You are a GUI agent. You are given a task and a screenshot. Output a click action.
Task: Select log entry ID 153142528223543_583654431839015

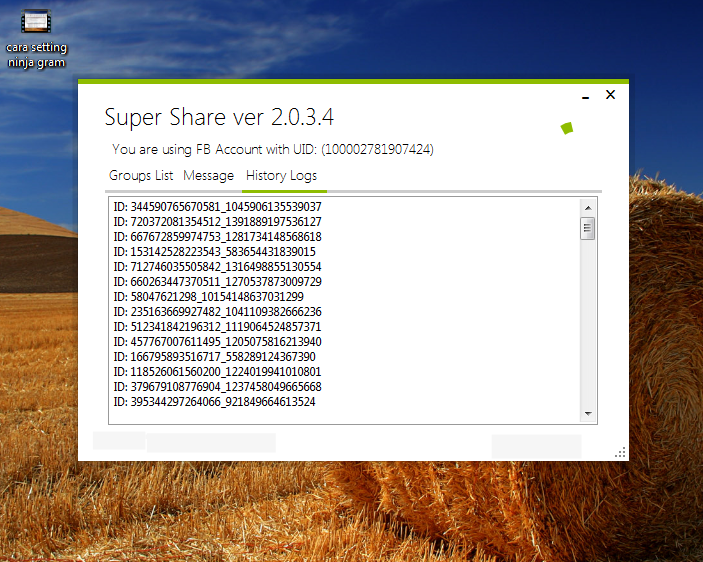[214, 252]
